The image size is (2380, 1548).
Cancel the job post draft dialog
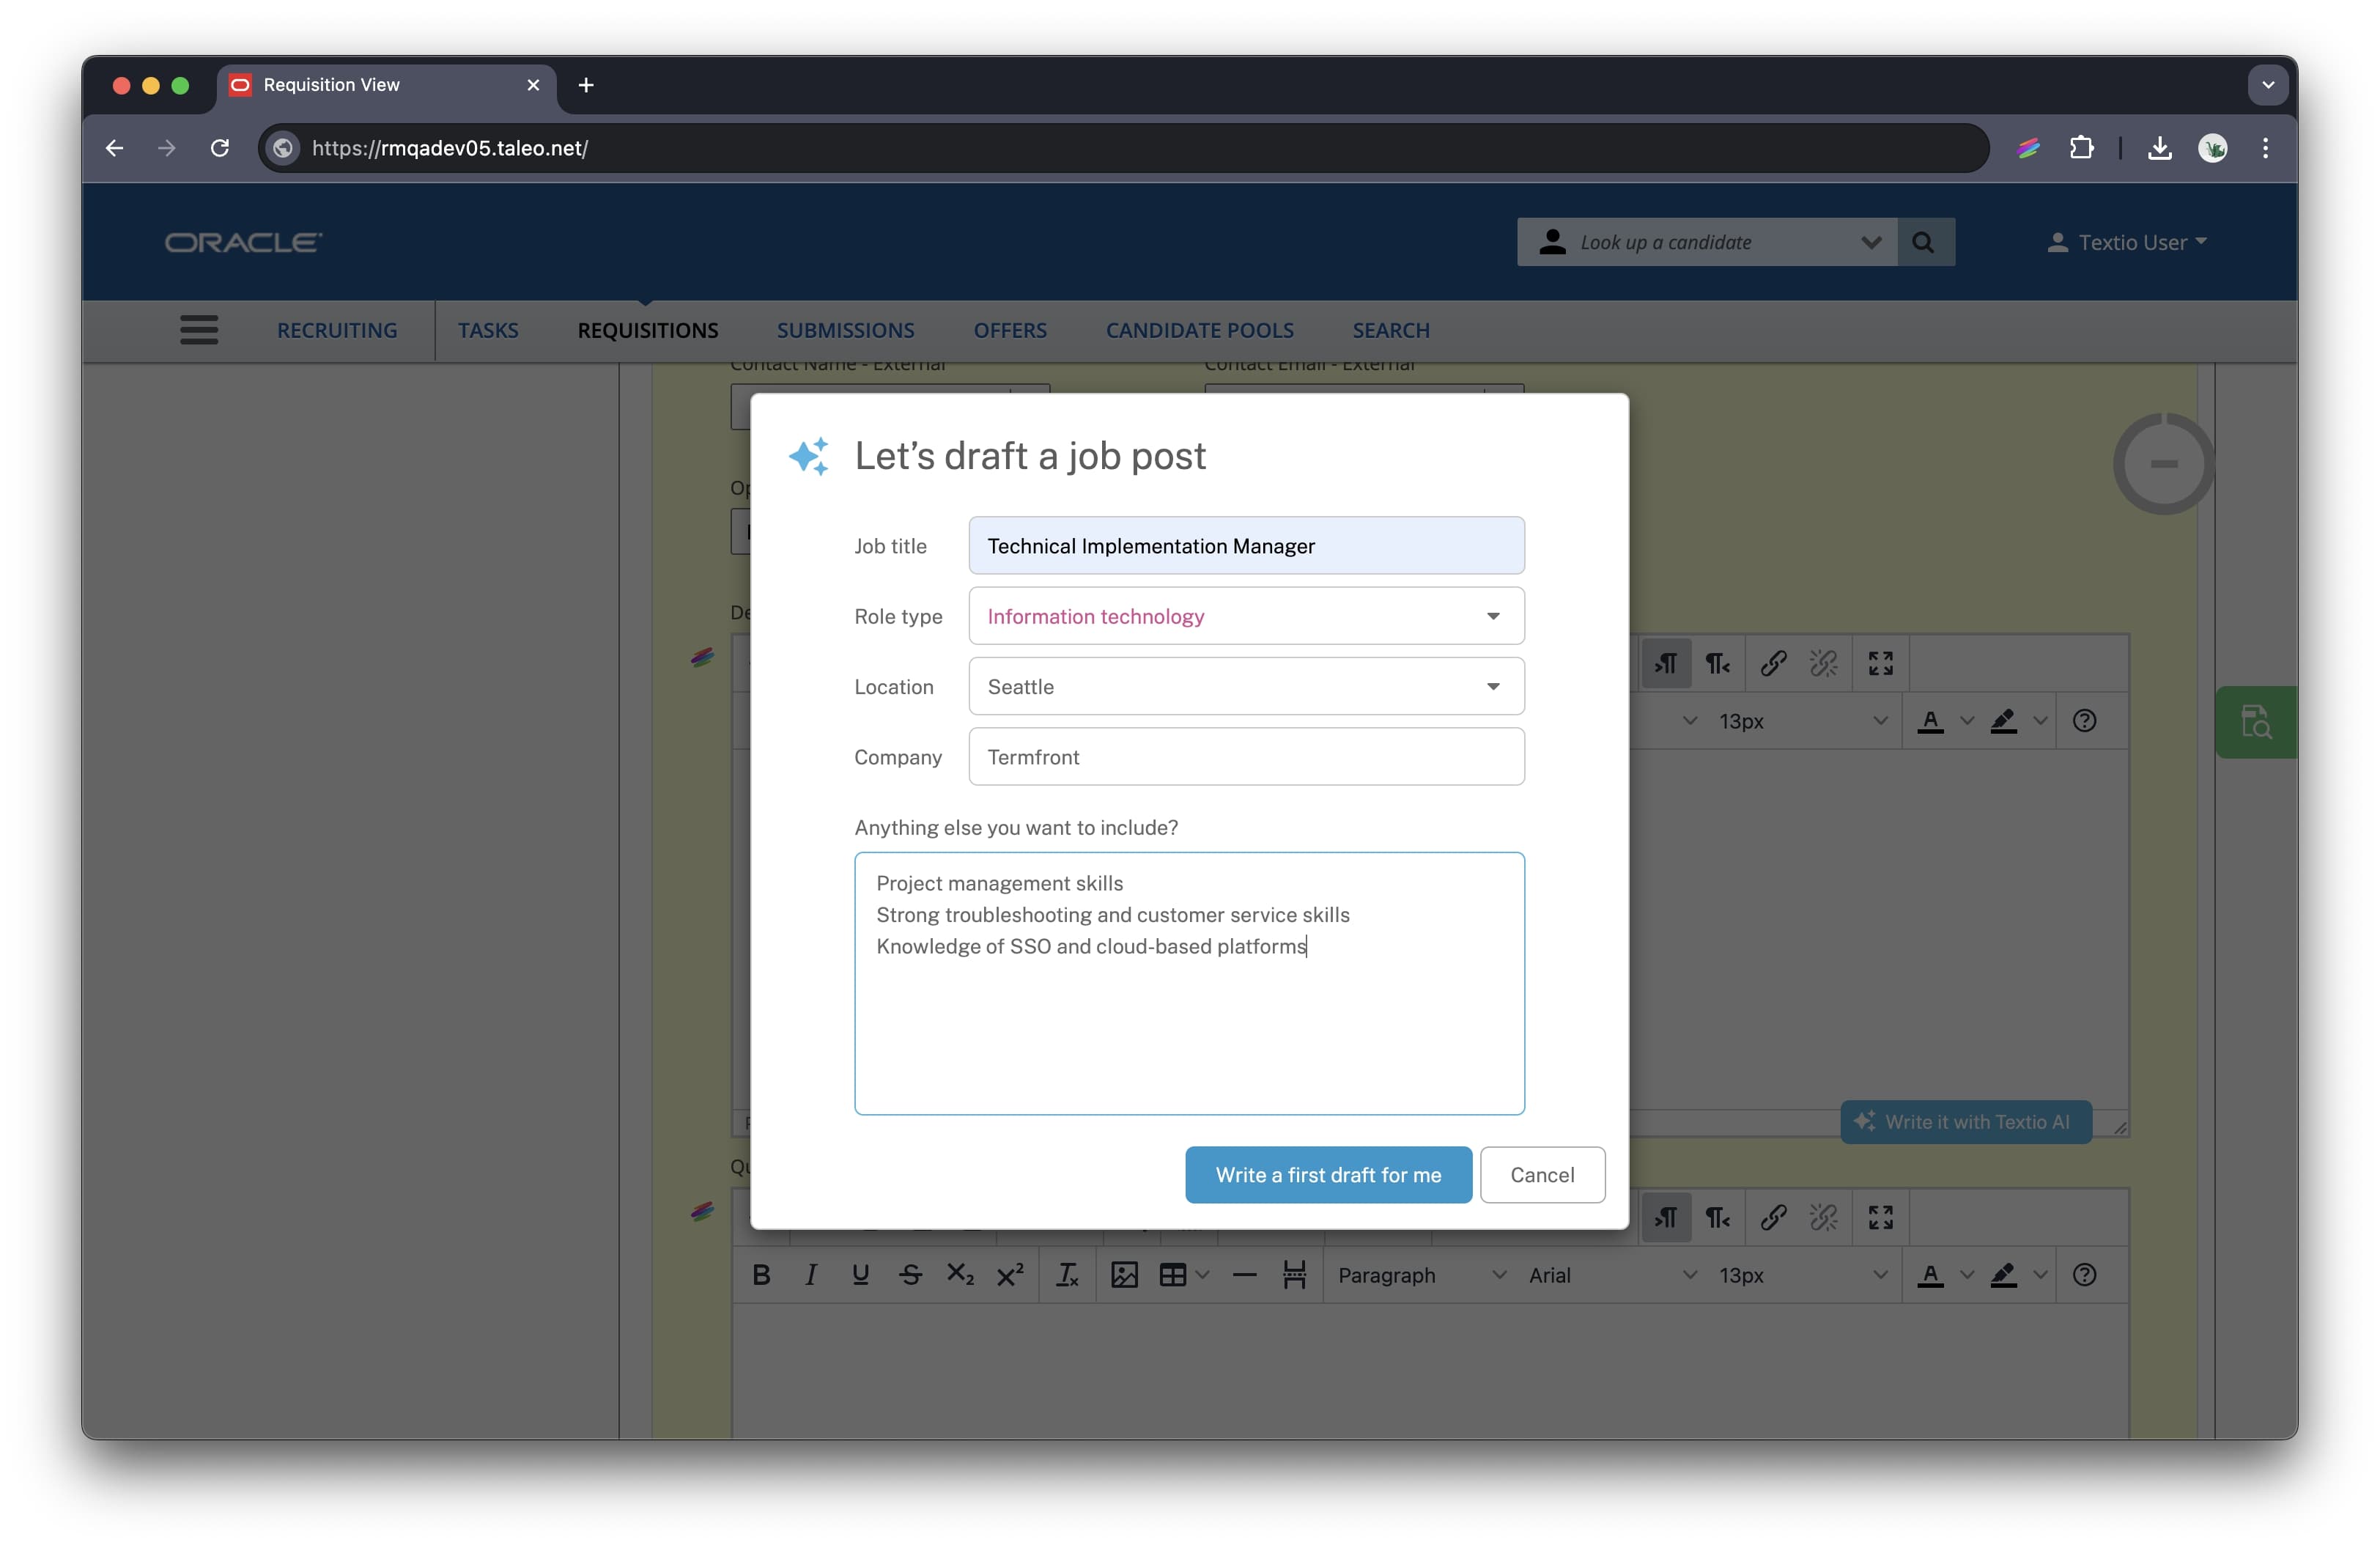pos(1541,1175)
